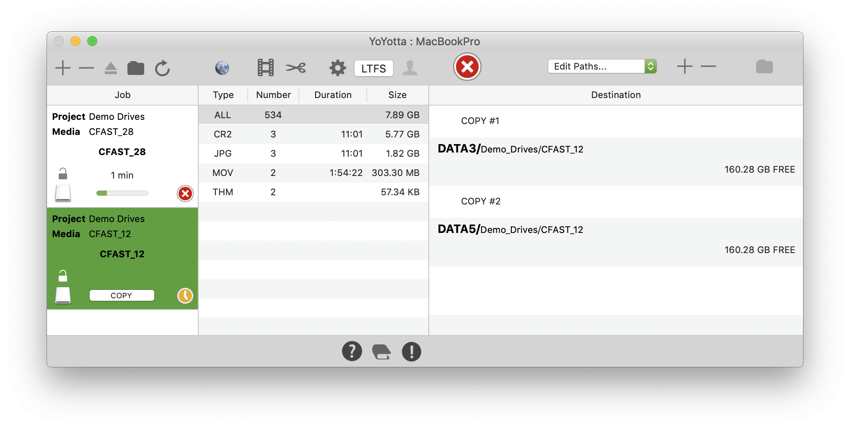Click the CFAST_28 job progress bar

click(122, 193)
